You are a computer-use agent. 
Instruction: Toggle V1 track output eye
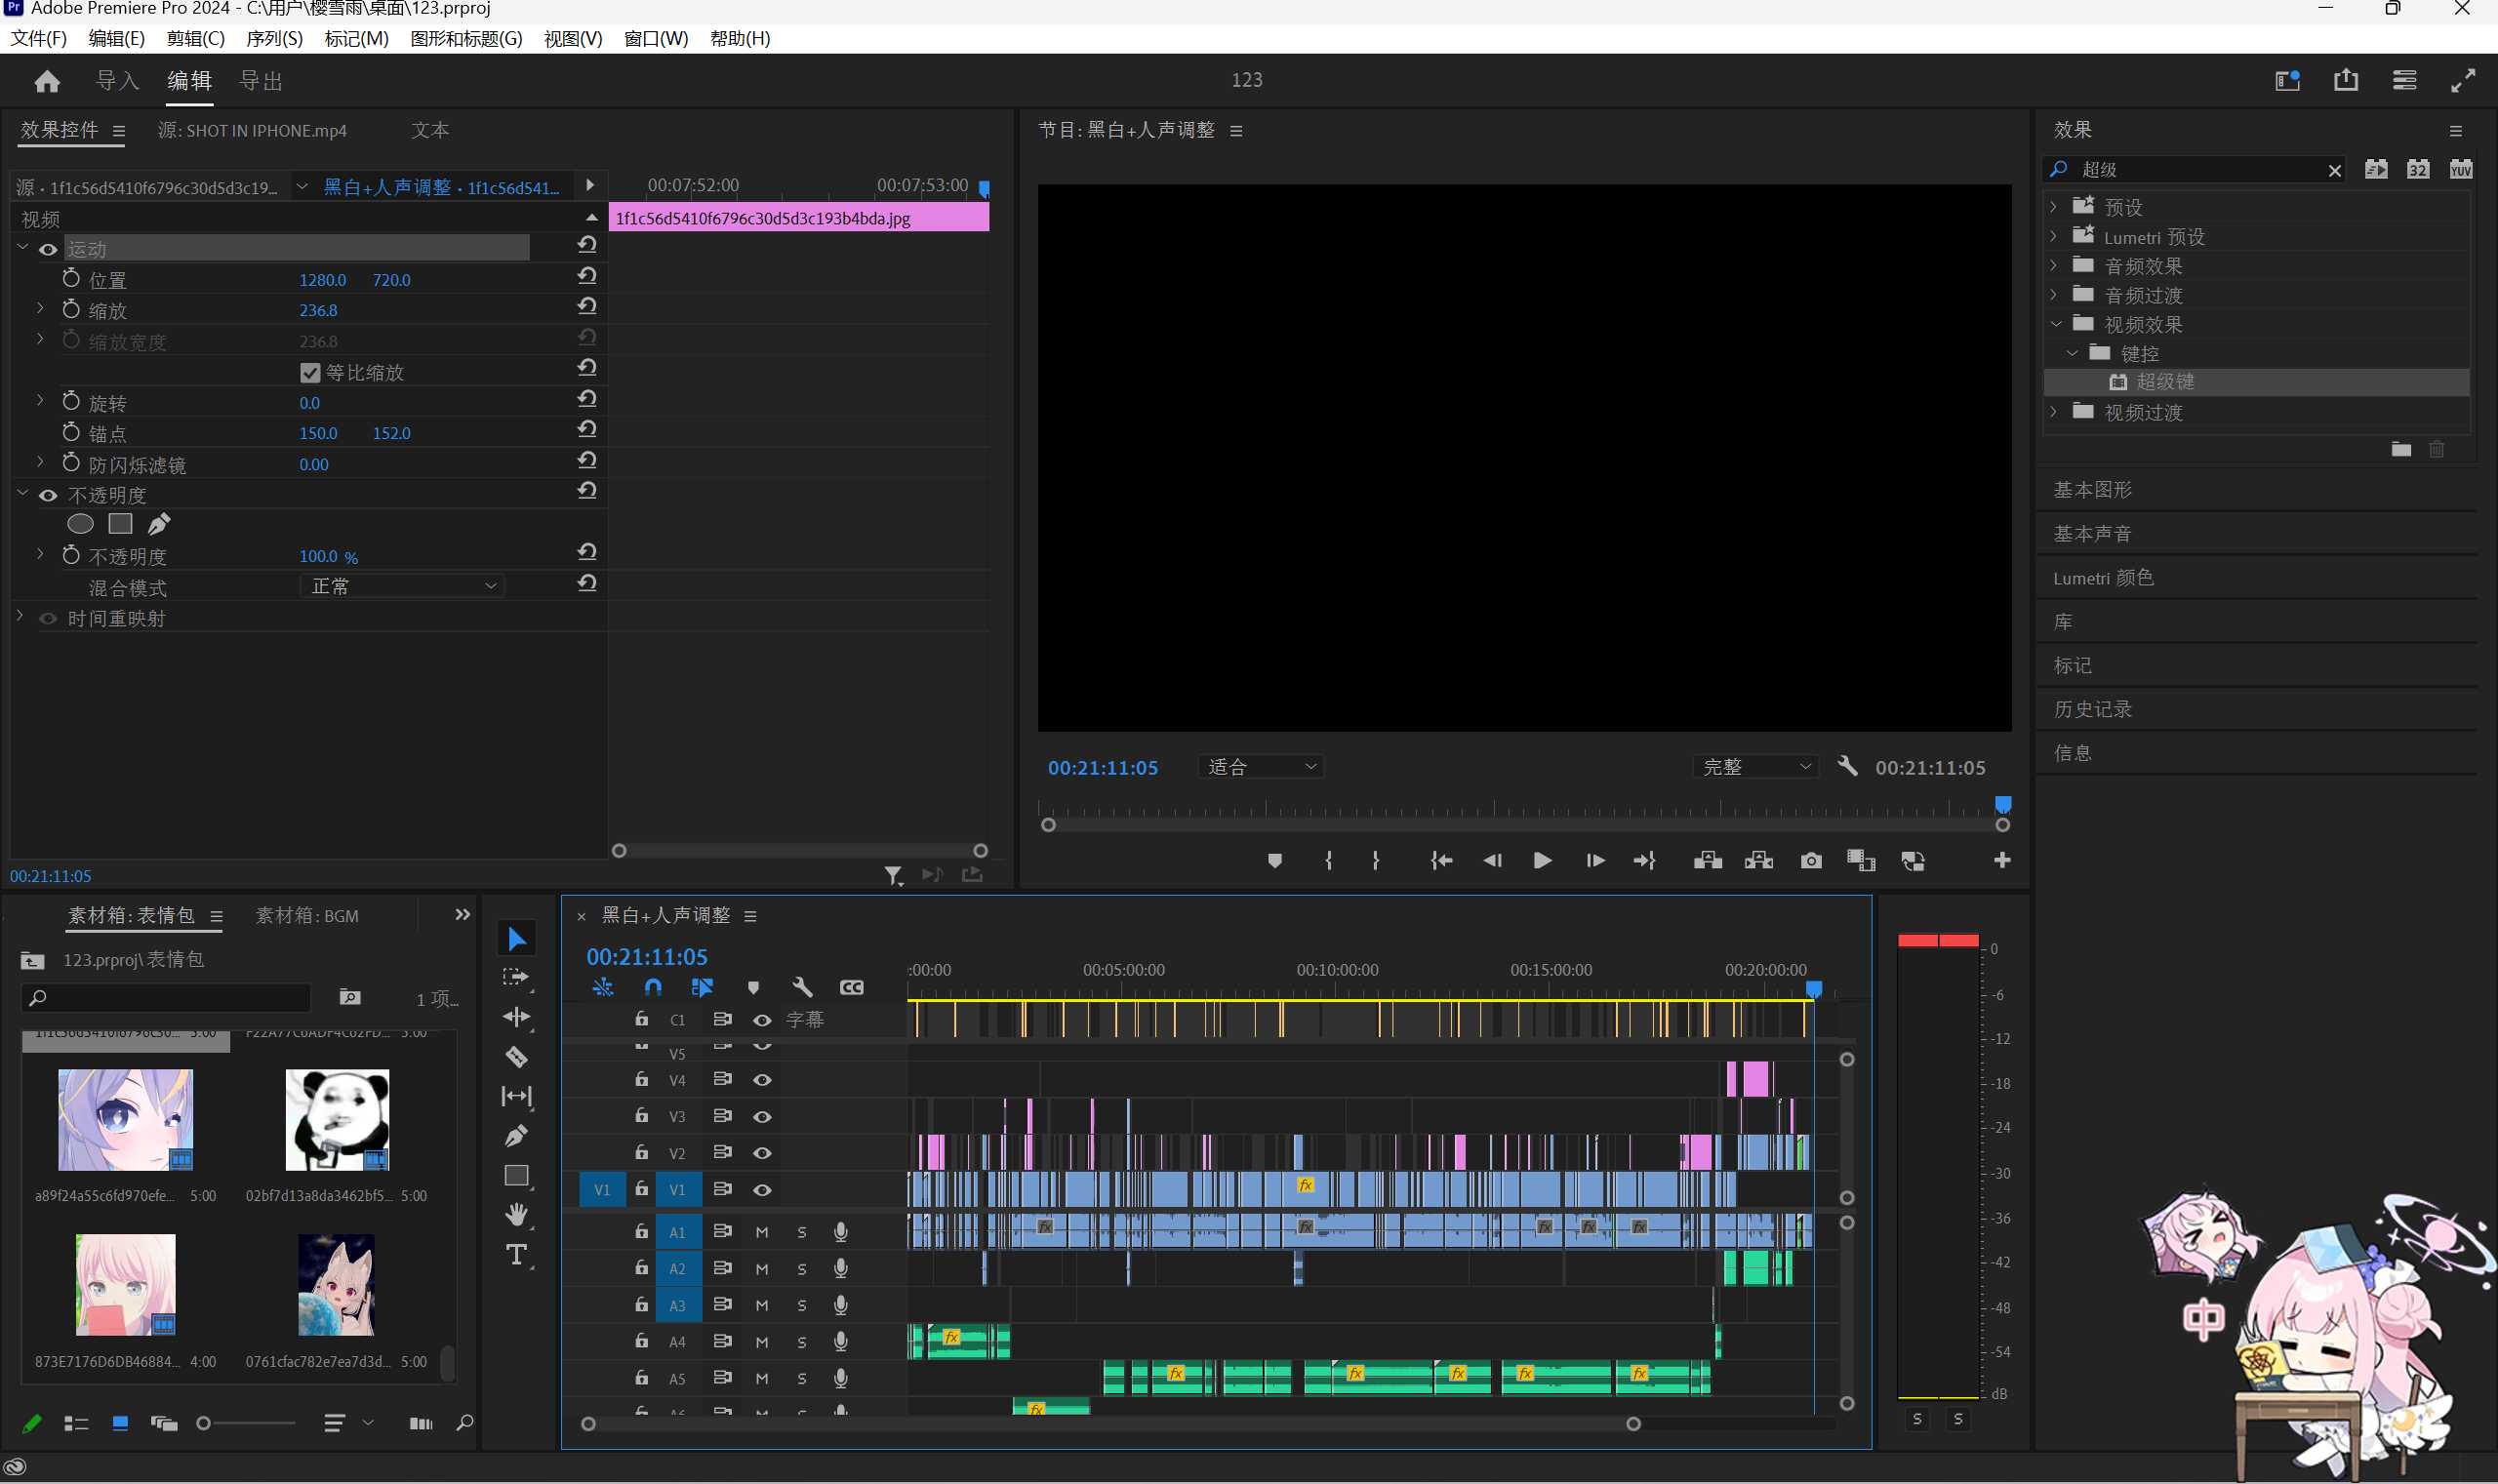click(x=762, y=1191)
